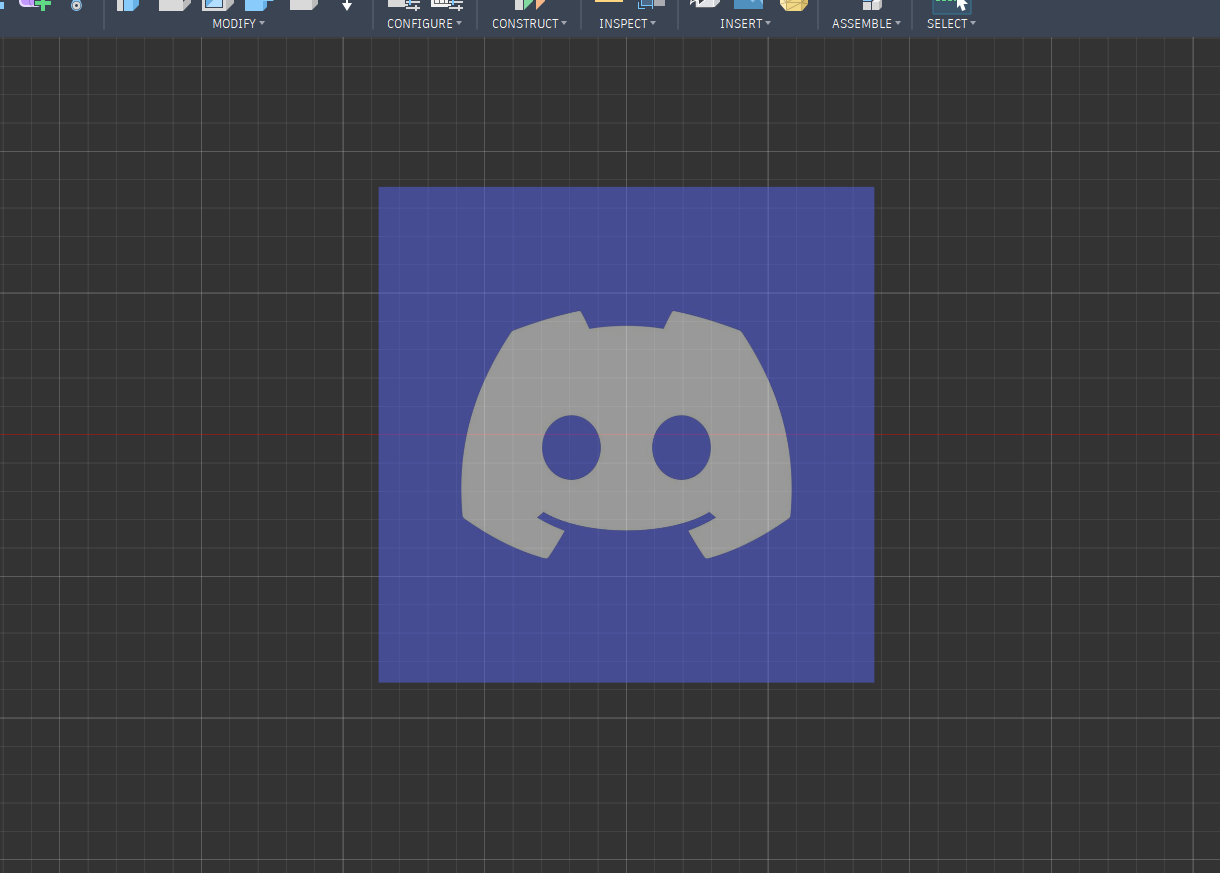Viewport: 1220px width, 873px height.
Task: Click the purple icon with green plus
Action: [x=36, y=5]
